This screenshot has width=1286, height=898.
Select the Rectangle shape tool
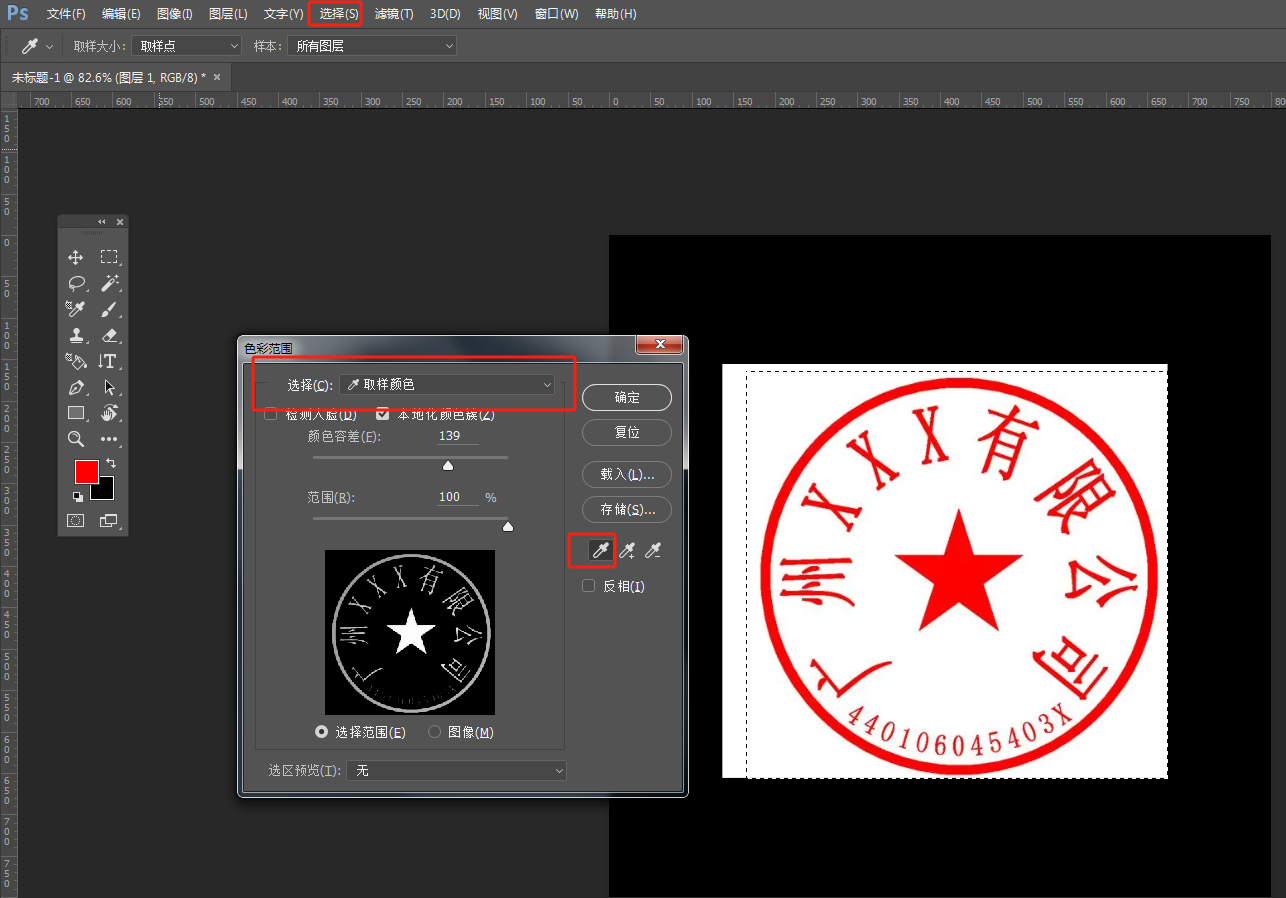click(x=76, y=413)
